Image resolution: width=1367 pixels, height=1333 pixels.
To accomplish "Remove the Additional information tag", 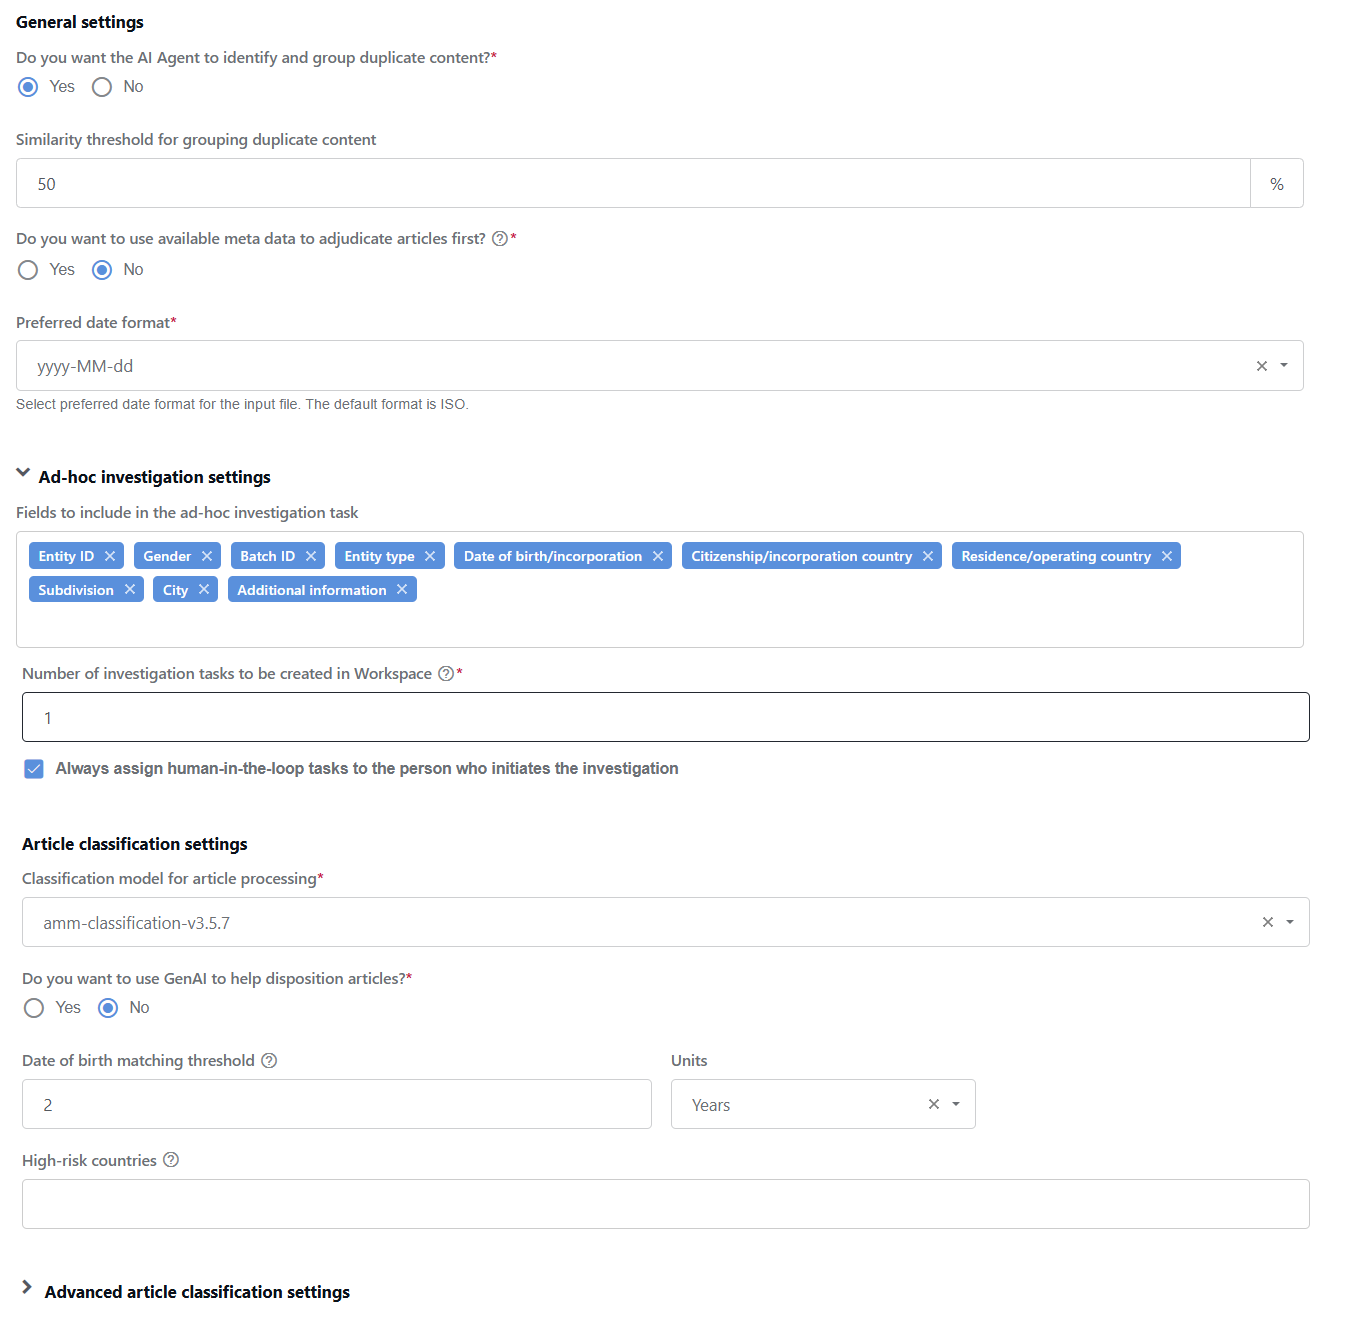I will click(x=402, y=590).
